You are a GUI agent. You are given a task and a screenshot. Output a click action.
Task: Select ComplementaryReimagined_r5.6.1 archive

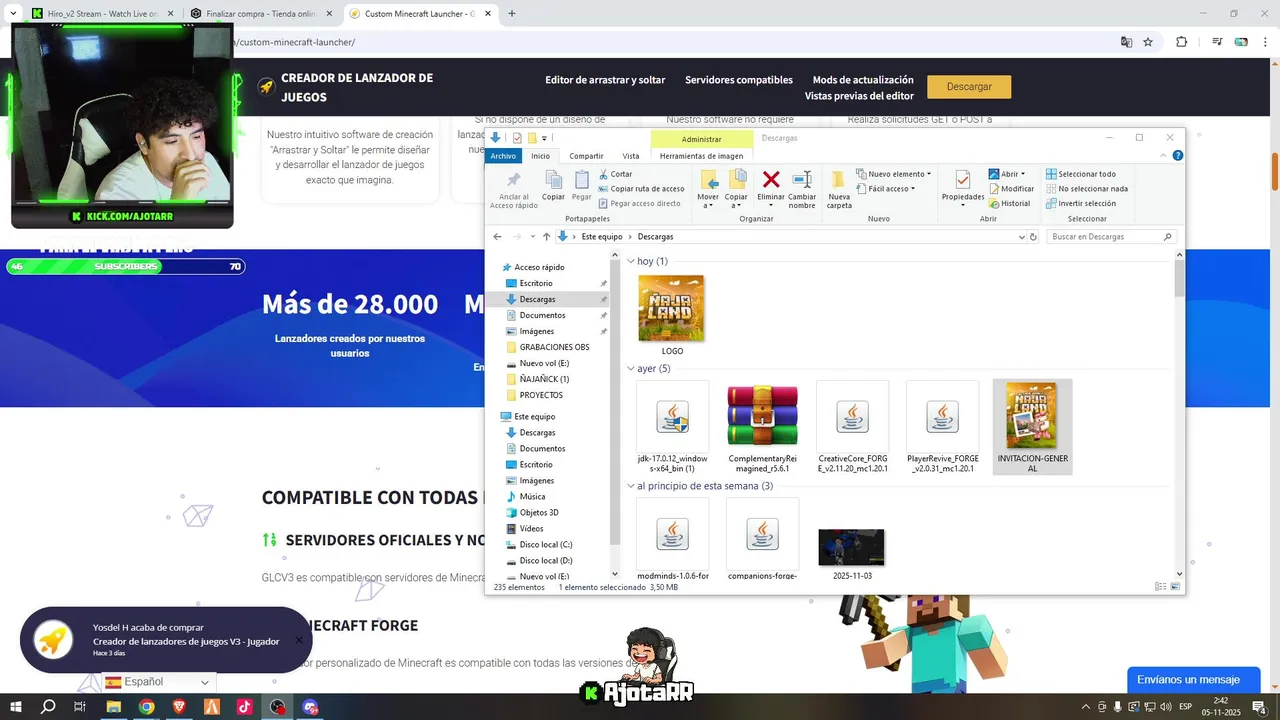click(x=762, y=427)
